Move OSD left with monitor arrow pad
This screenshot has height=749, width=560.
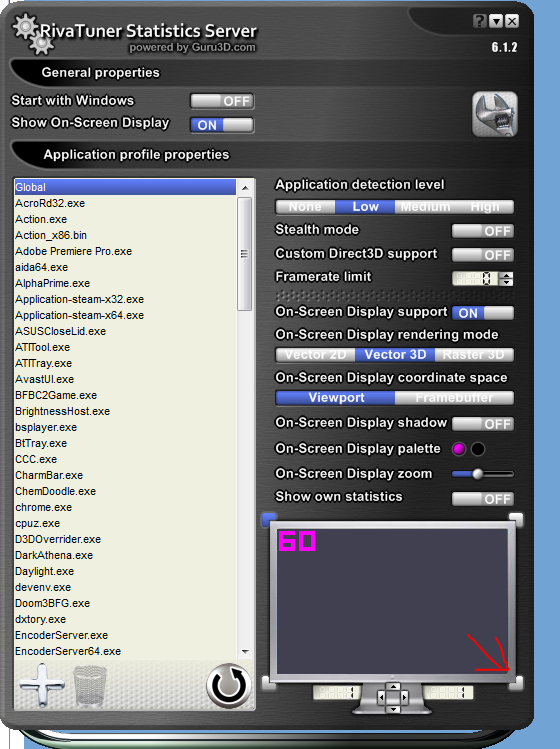point(381,698)
